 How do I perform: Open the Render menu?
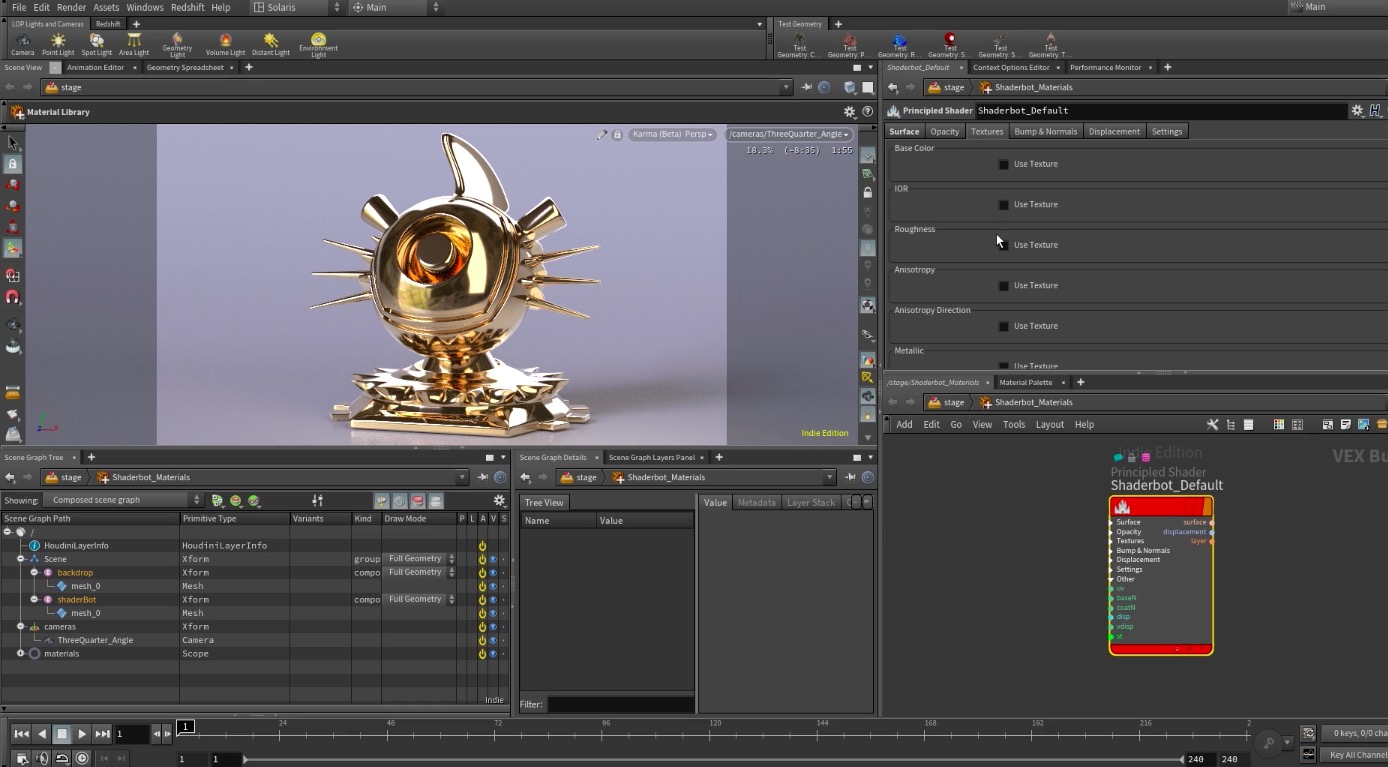[71, 7]
